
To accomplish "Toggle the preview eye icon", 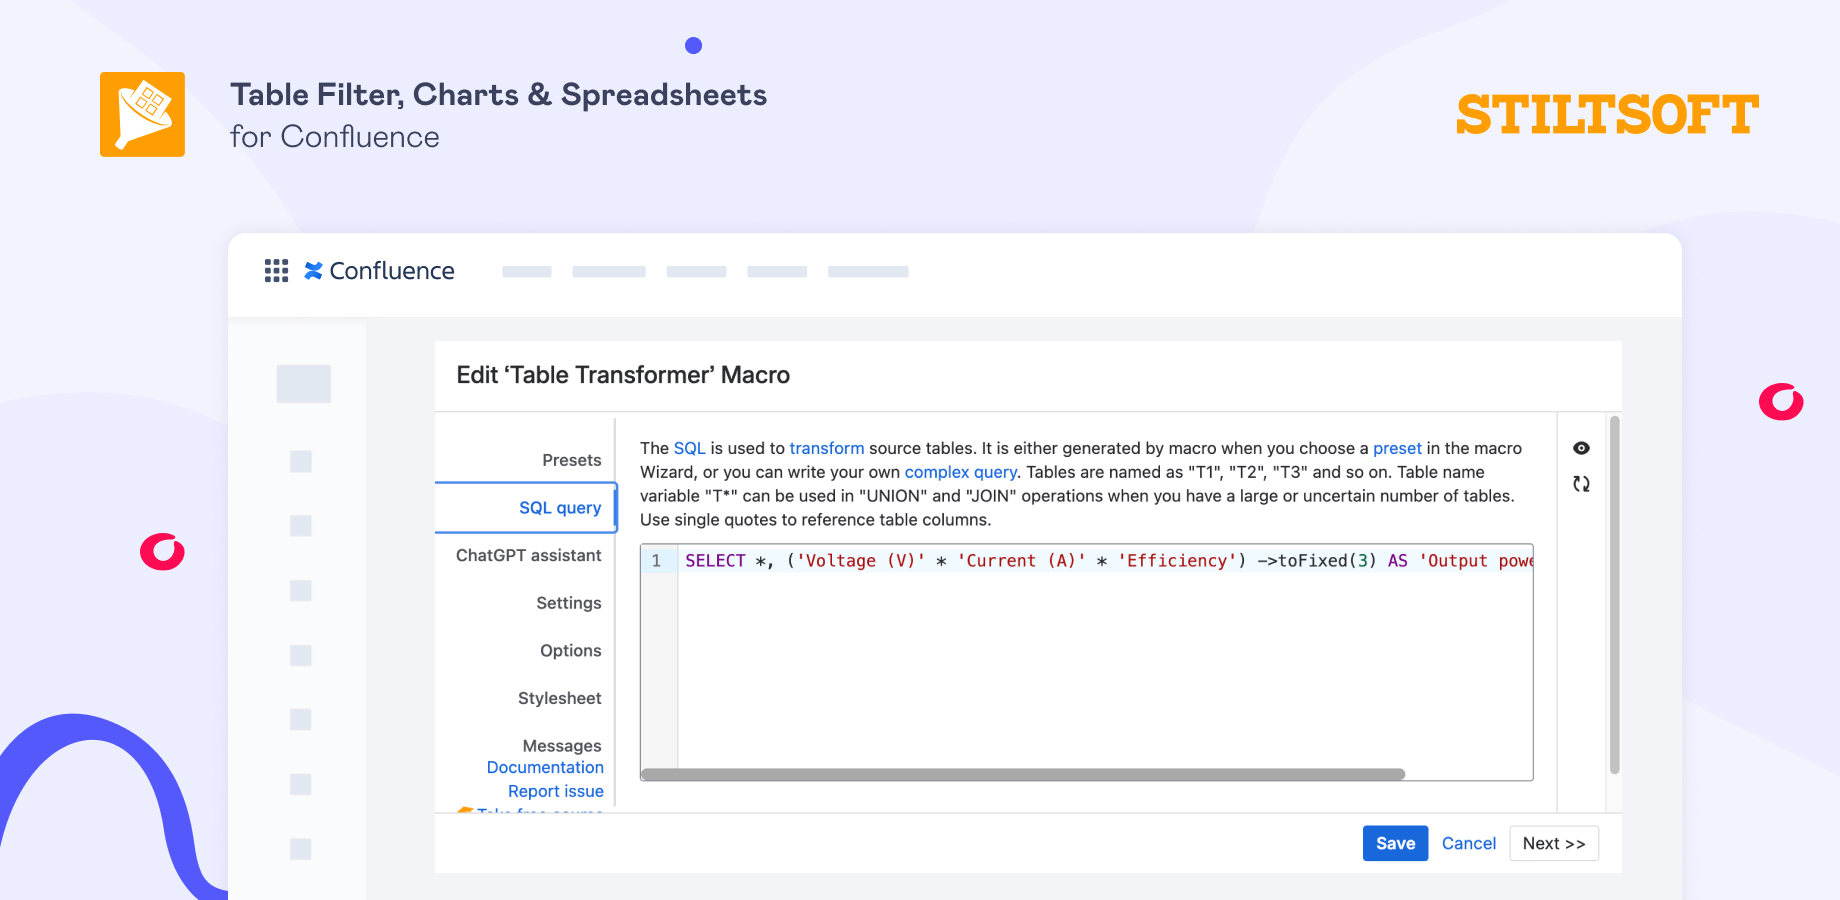I will point(1581,448).
